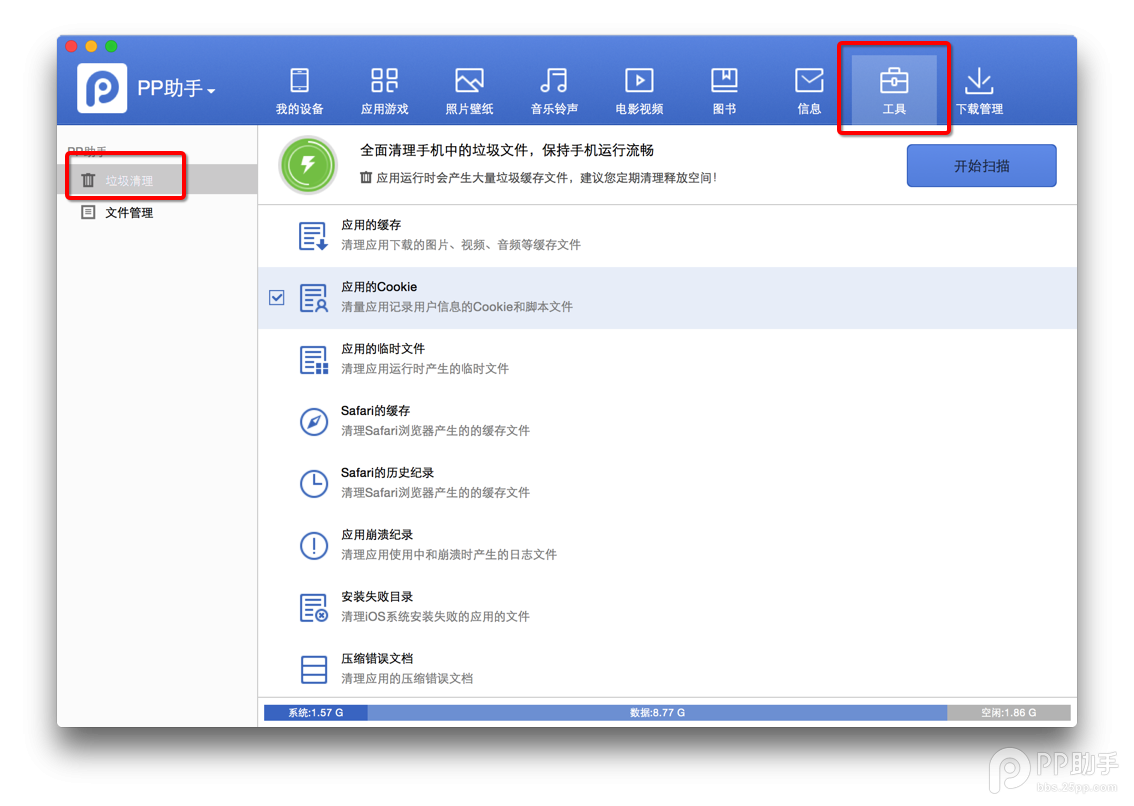1134x806 pixels.
Task: Click the 数据:8.77 G storage segment
Action: 657,713
